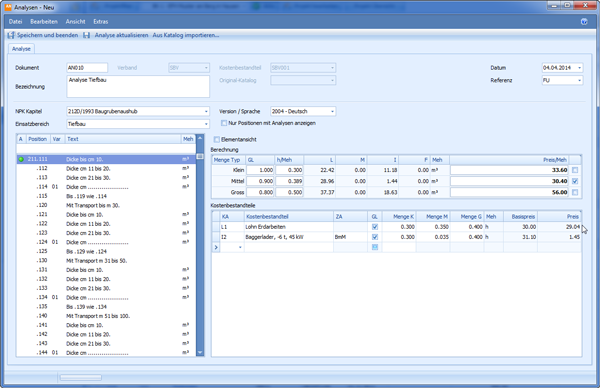Check the Gross row price checkbox

(x=575, y=192)
